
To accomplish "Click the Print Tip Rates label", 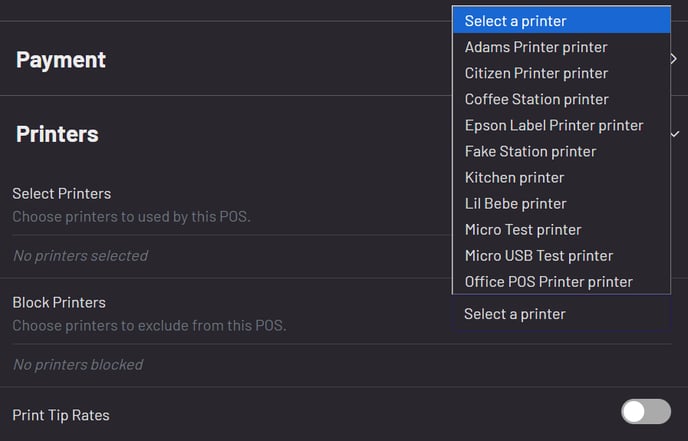I will click(61, 414).
